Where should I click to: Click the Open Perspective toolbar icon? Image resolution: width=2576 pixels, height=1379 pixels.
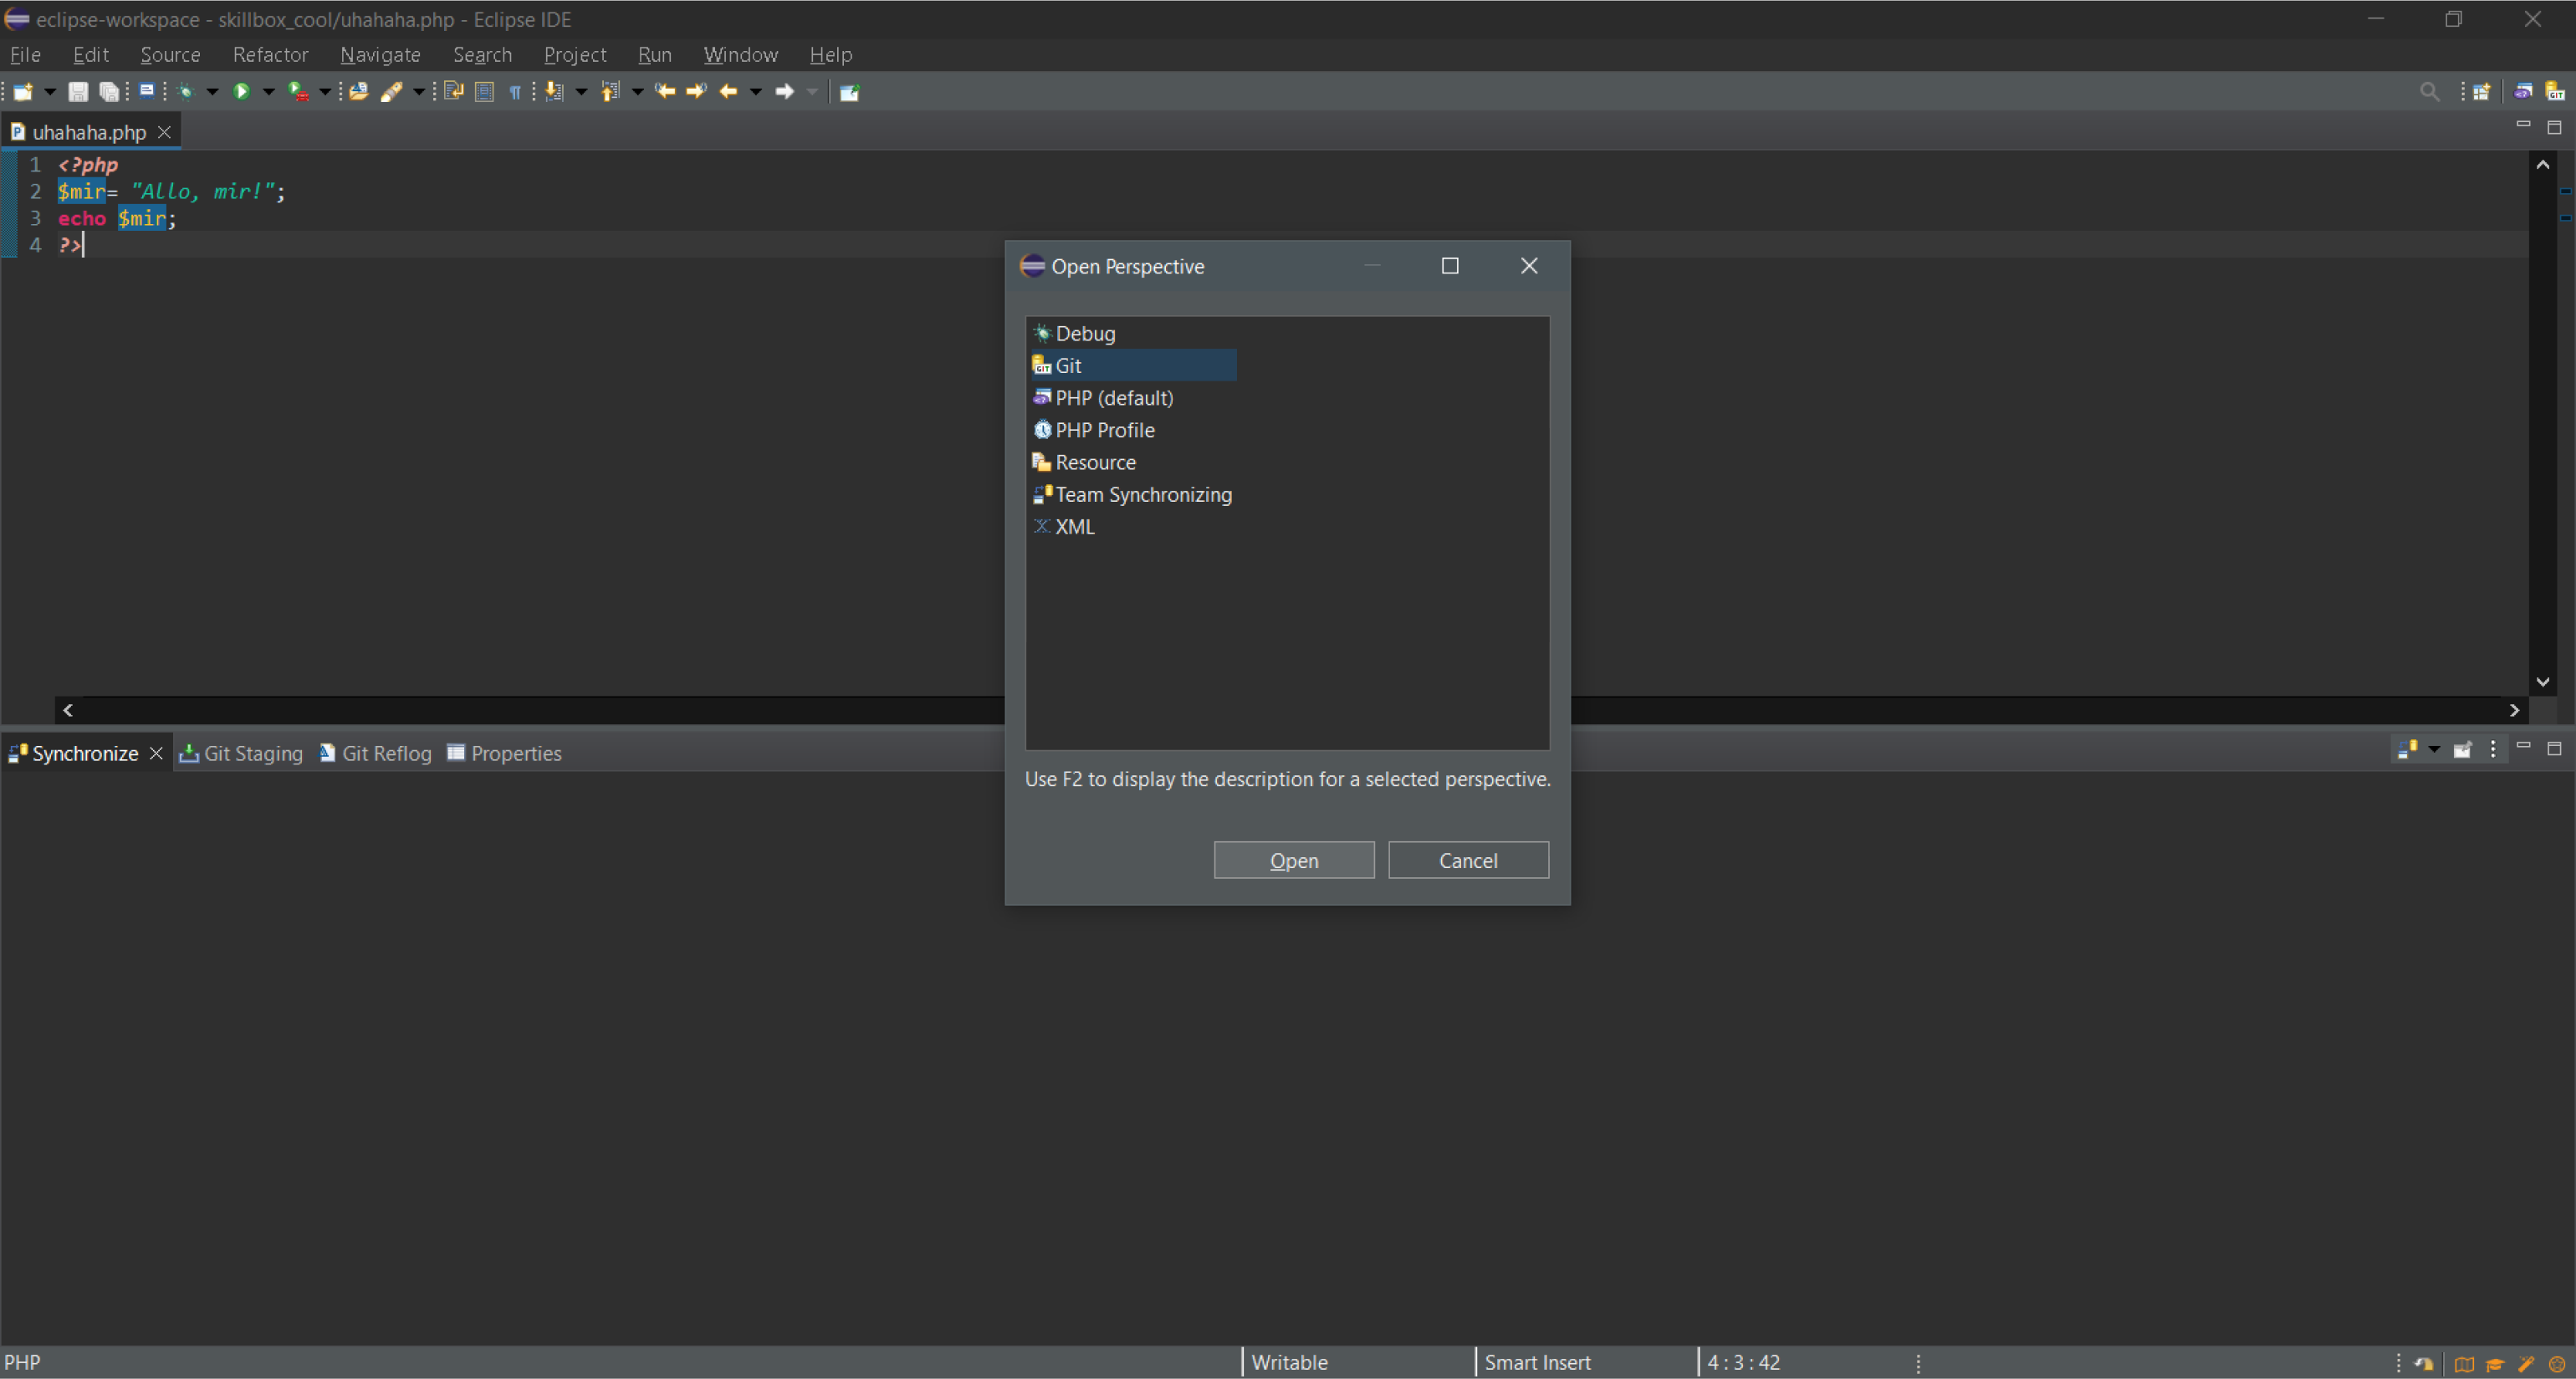pos(2481,92)
